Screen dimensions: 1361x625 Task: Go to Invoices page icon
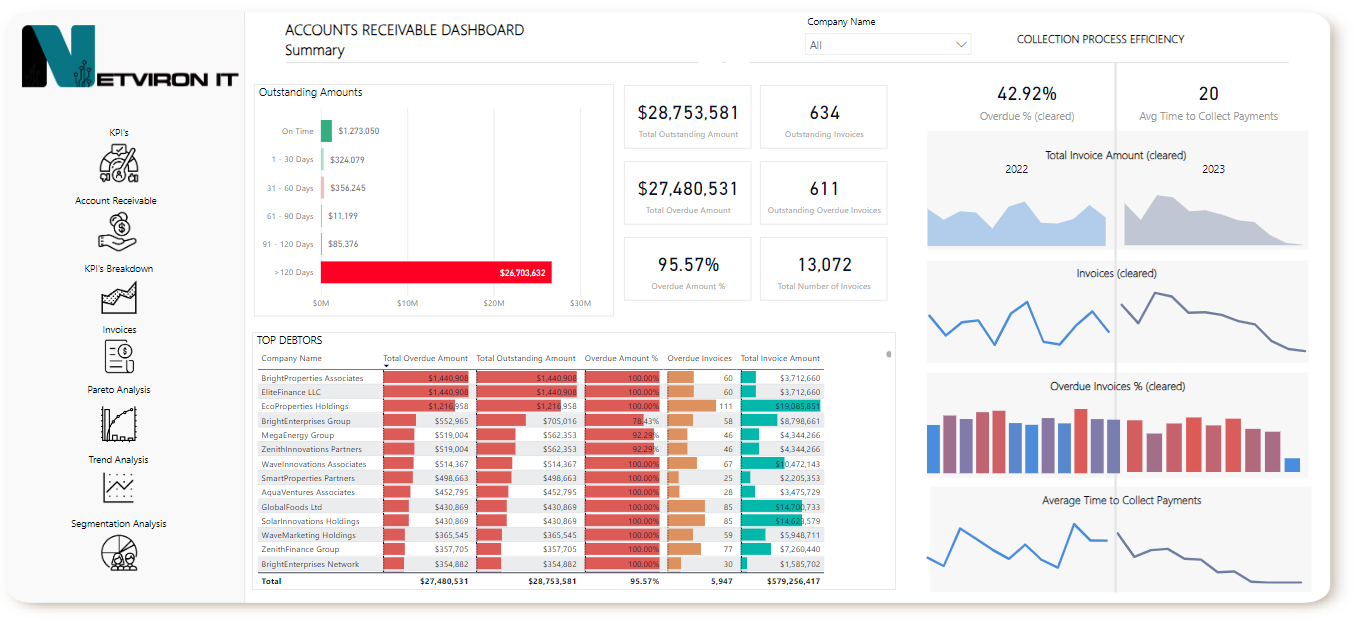point(119,356)
